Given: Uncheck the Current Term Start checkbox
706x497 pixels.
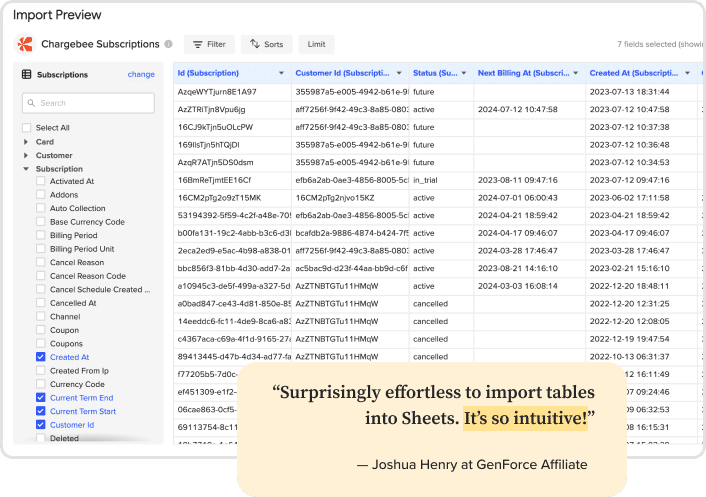Looking at the screenshot, I should click(x=41, y=411).
